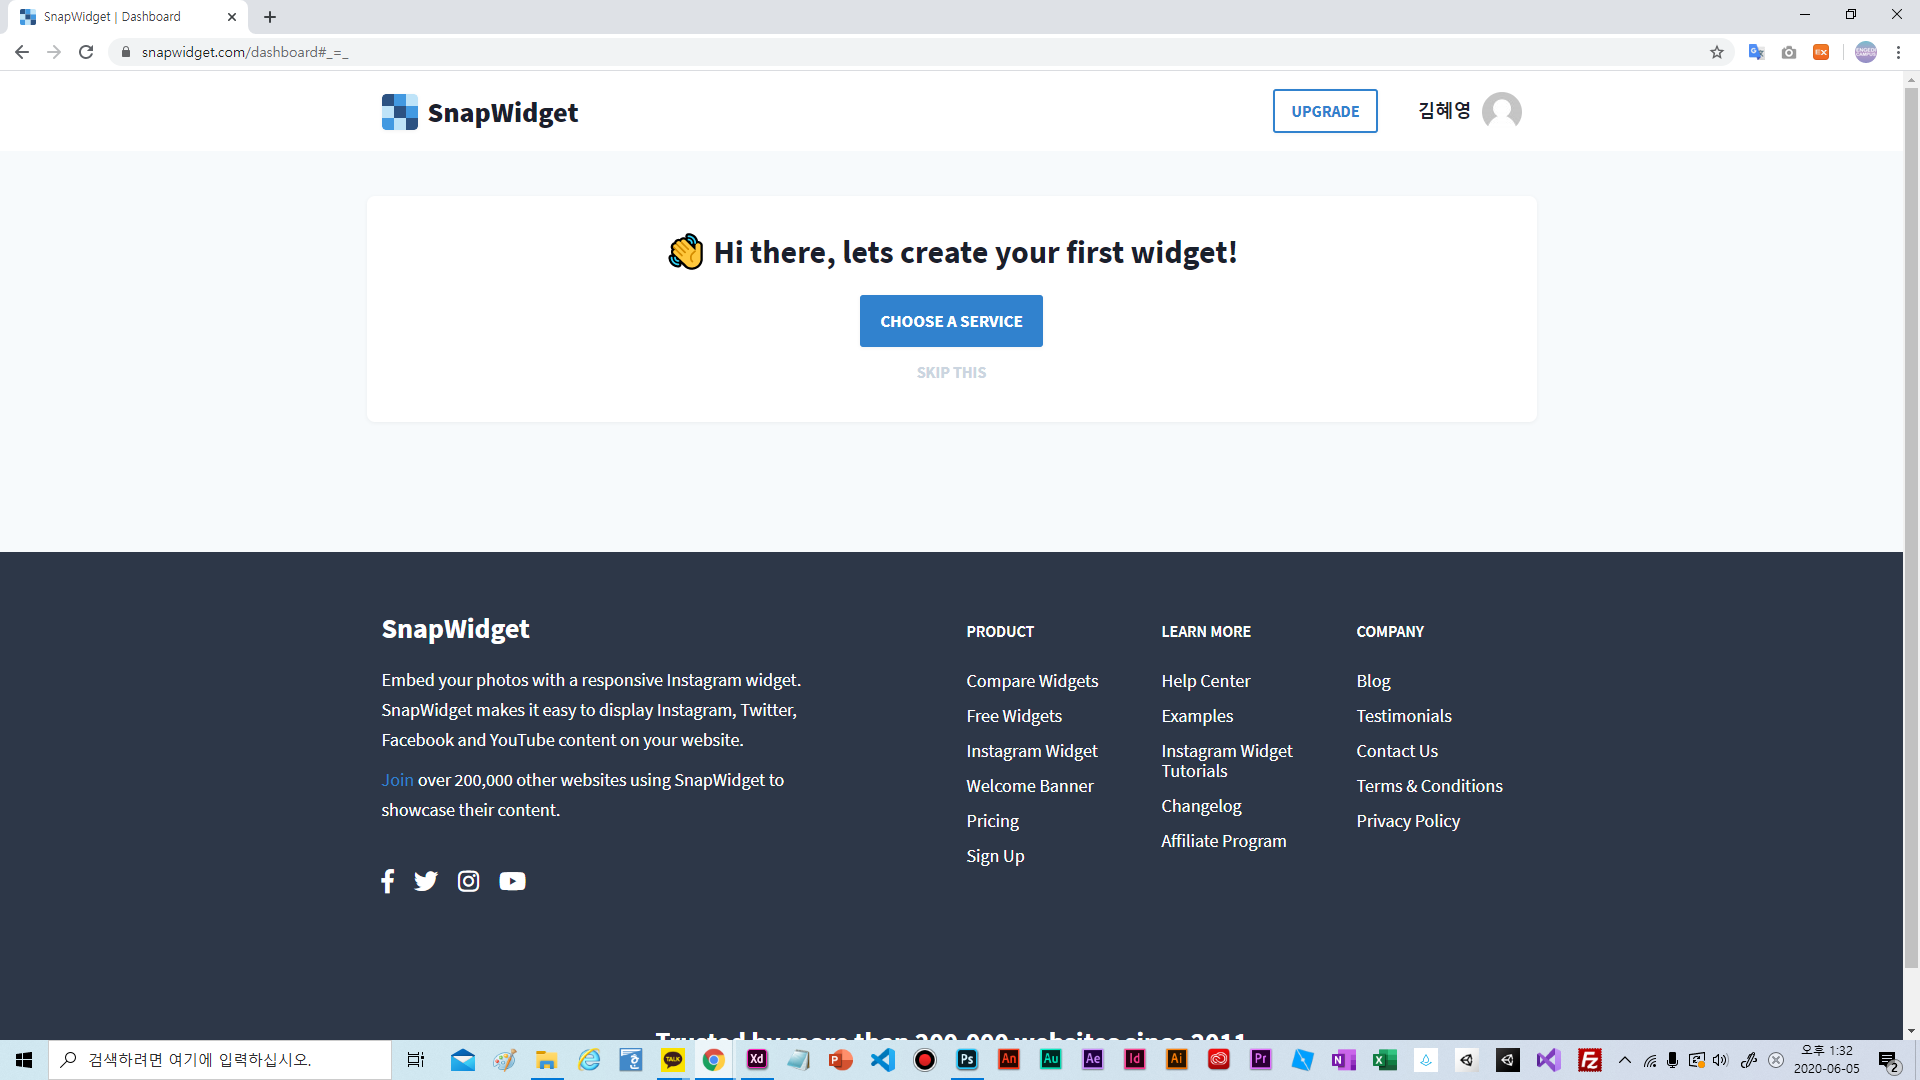1920x1080 pixels.
Task: Open Adobe InDesign from the taskbar
Action: [x=1135, y=1059]
